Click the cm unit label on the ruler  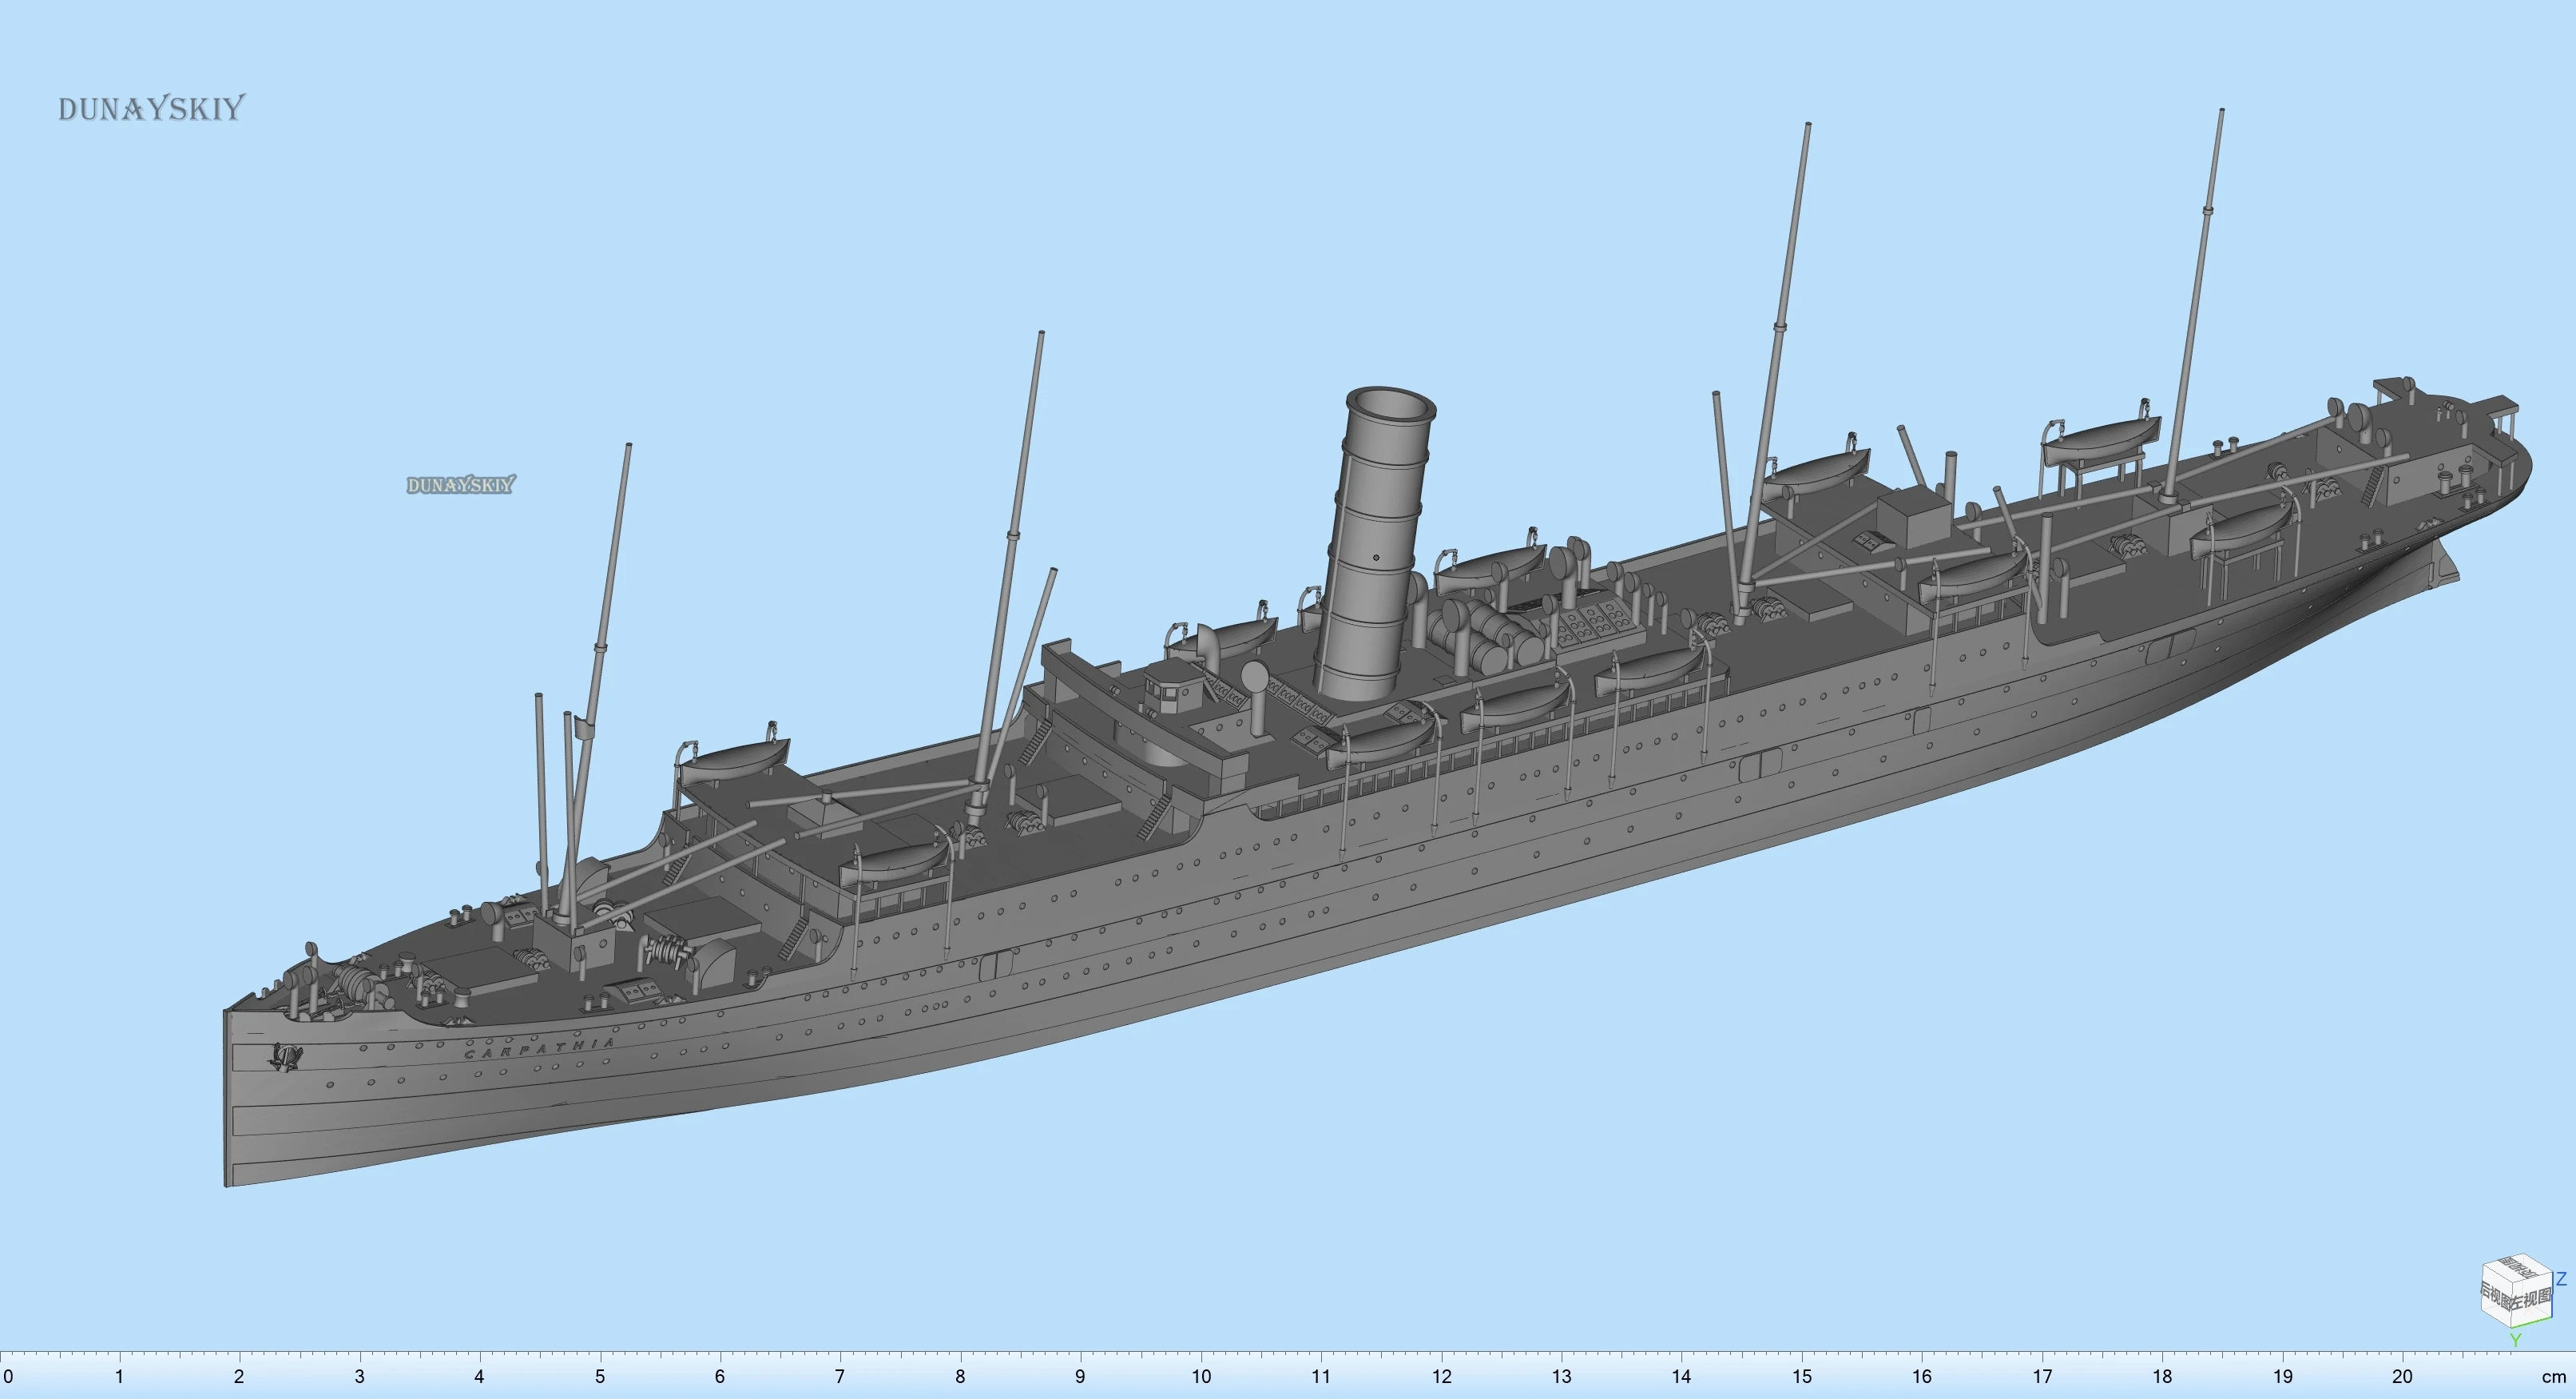2554,1377
